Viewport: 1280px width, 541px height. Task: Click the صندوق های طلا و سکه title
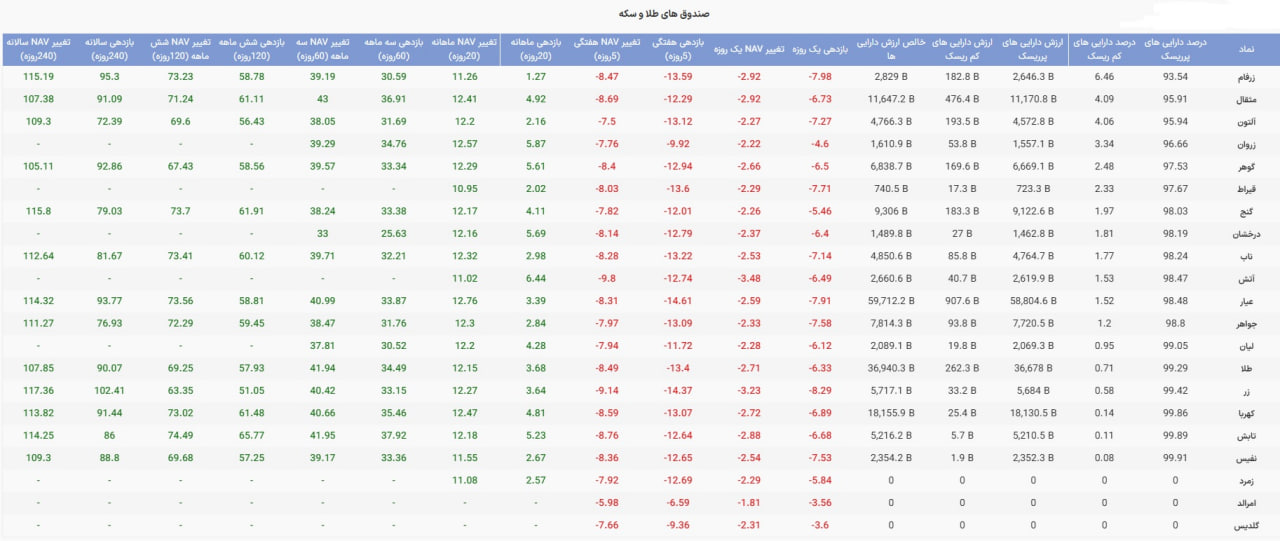coord(640,14)
